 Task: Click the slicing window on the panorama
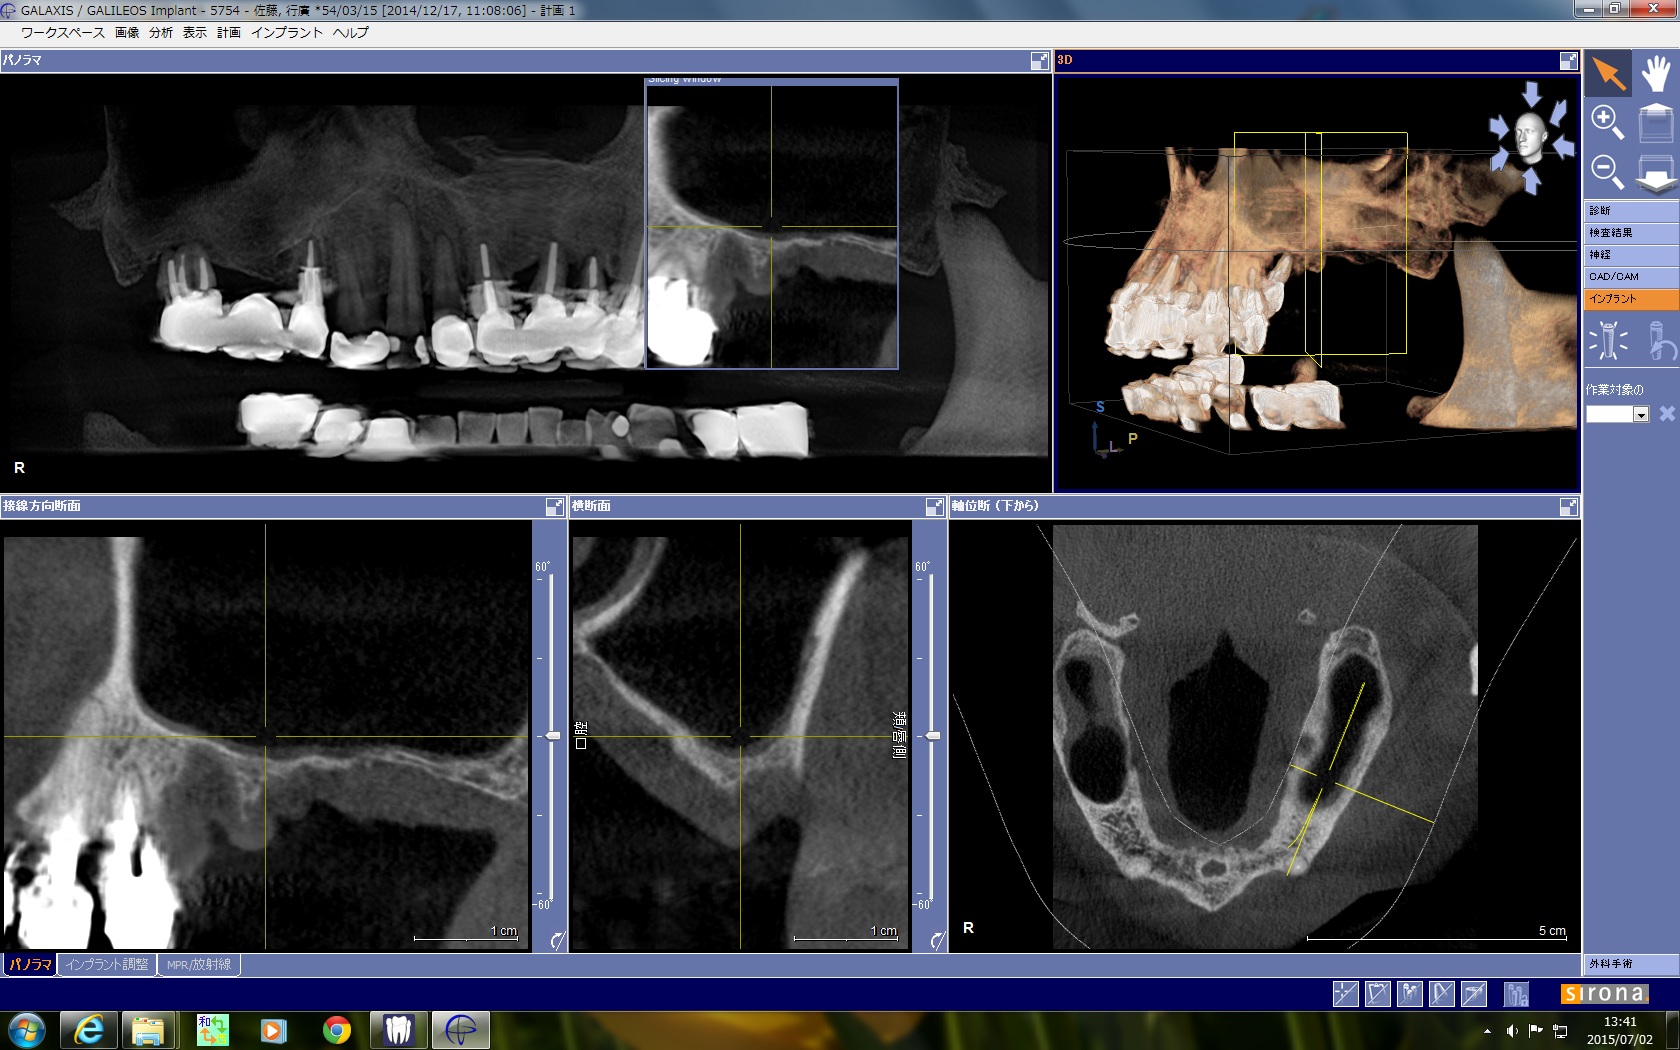click(x=771, y=224)
